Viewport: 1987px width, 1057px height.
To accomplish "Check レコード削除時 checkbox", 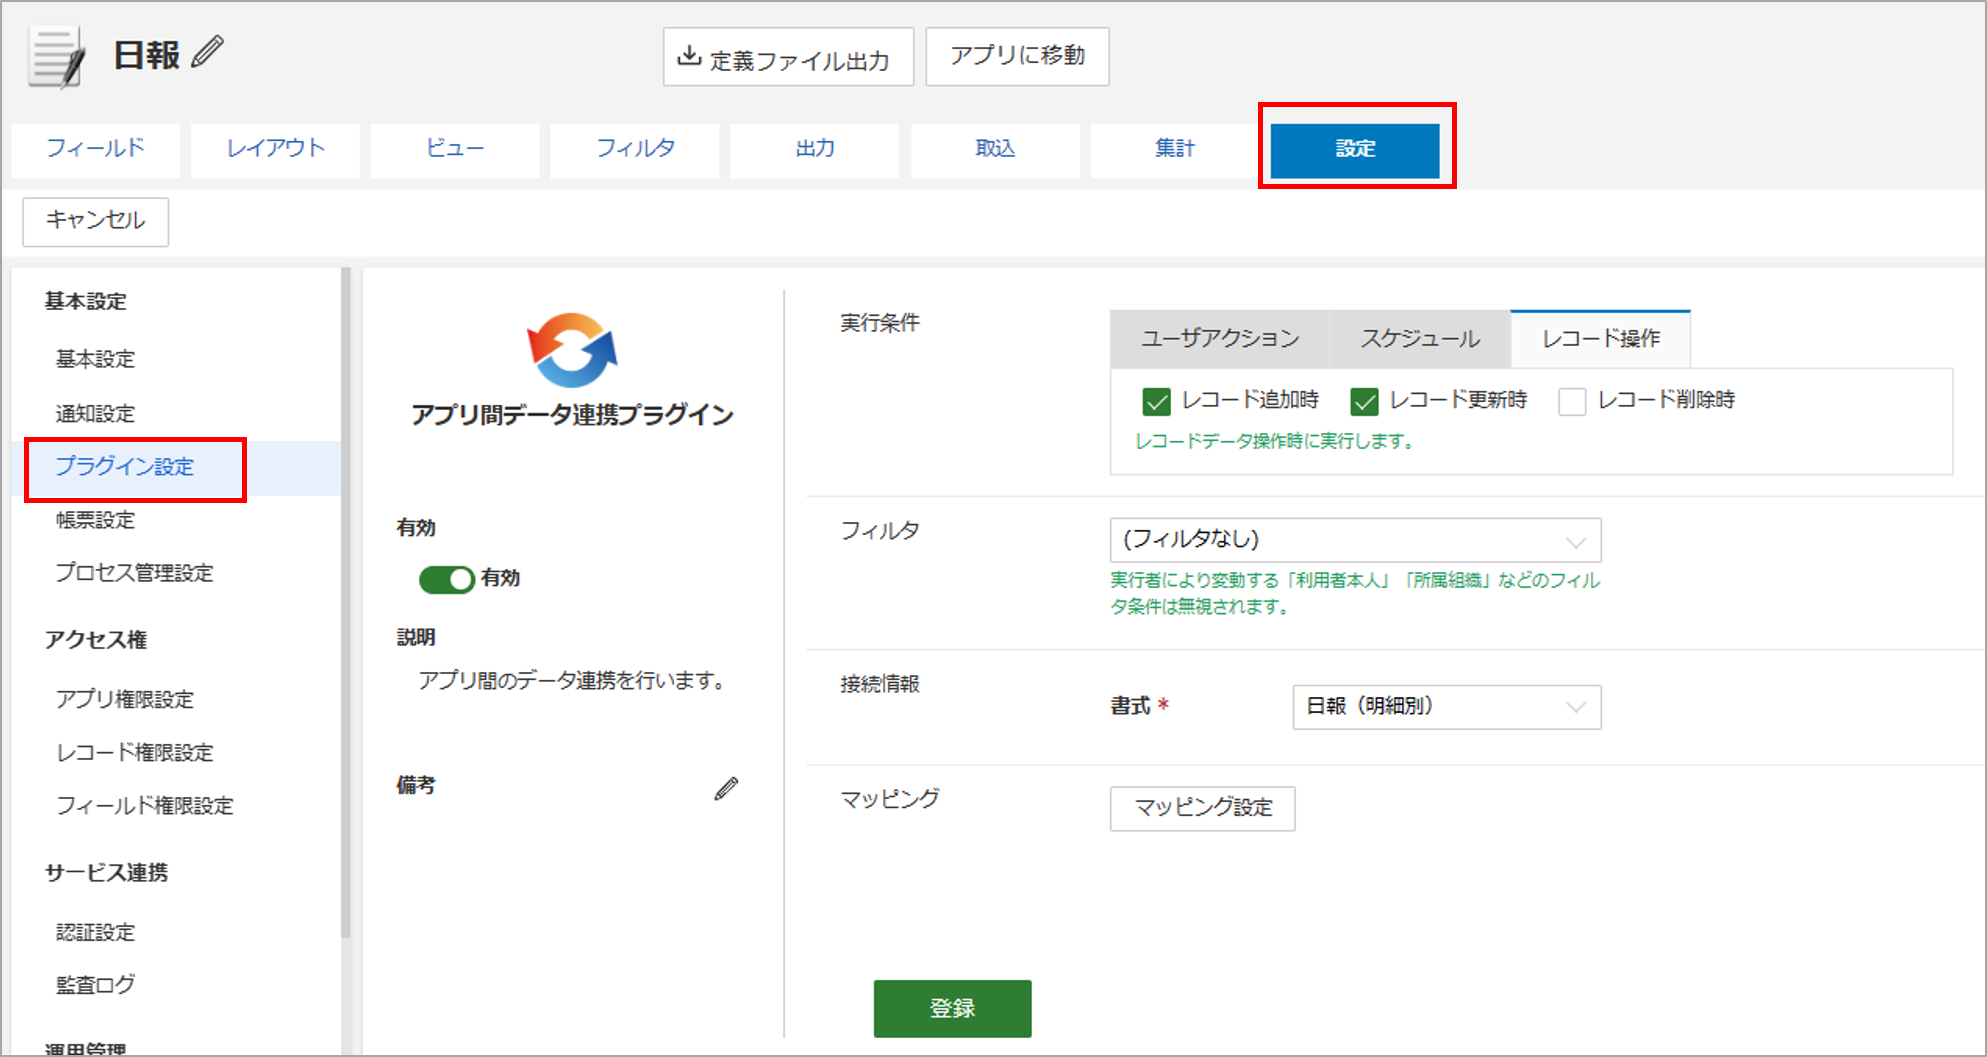I will tap(1572, 402).
